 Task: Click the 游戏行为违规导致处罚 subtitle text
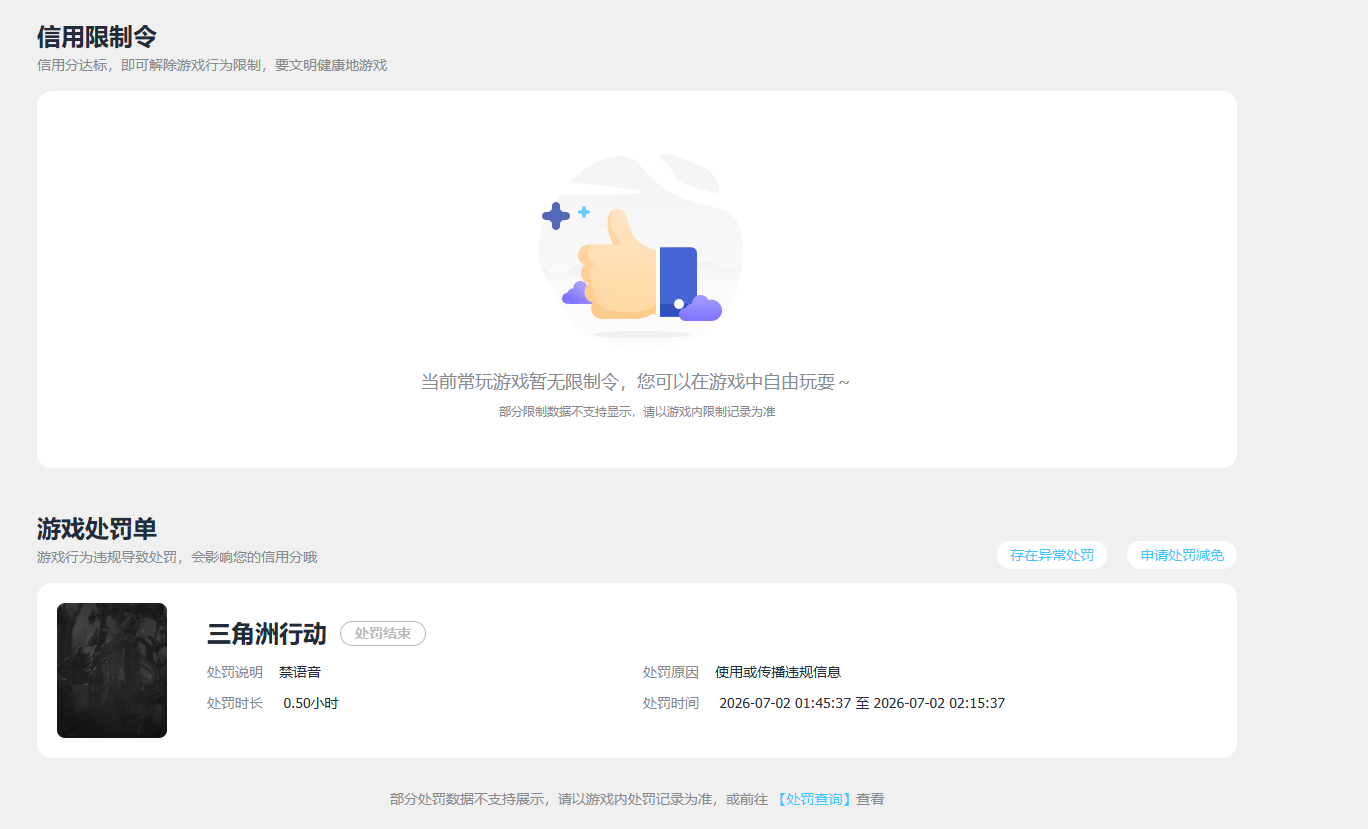(x=177, y=556)
